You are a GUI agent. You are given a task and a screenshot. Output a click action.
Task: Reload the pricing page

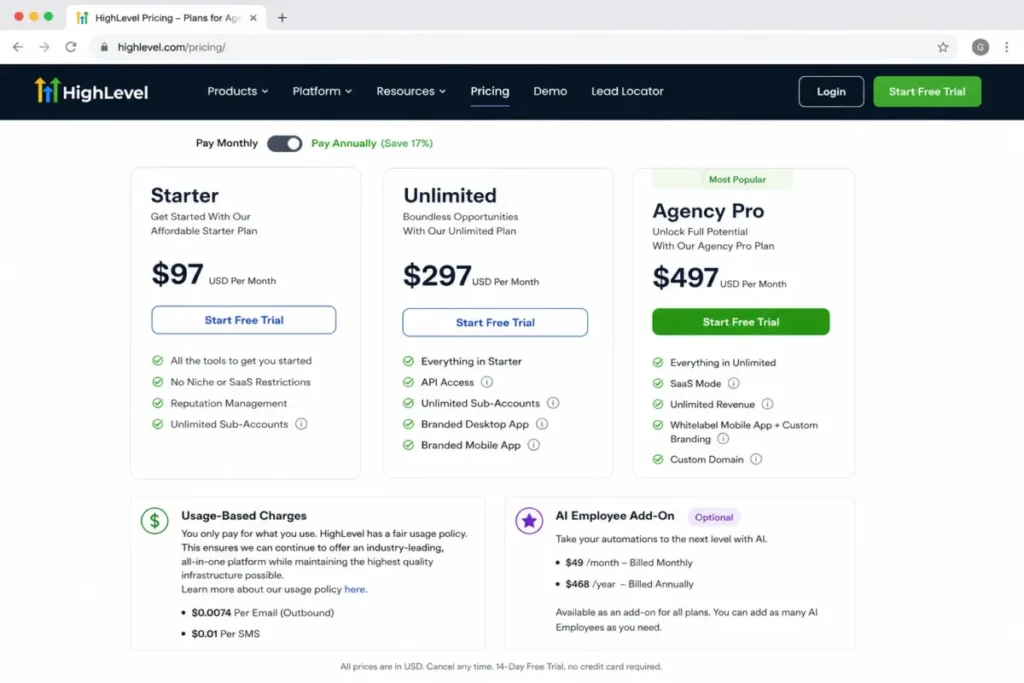click(71, 47)
